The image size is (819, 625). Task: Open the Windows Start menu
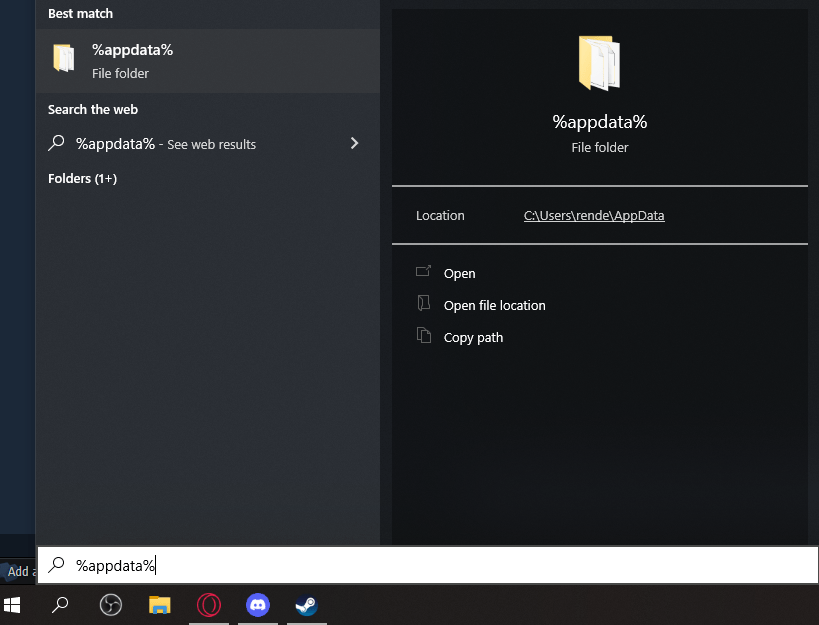point(12,605)
